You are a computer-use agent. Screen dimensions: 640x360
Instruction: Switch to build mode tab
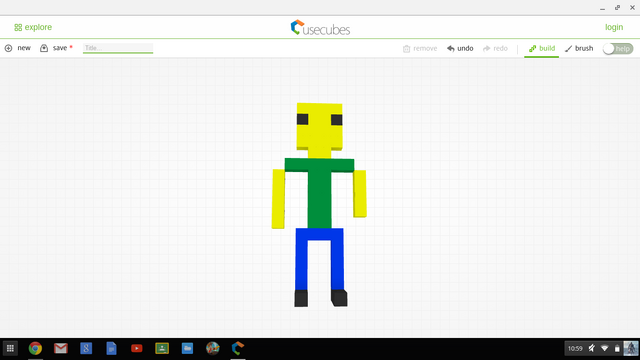[x=542, y=49]
